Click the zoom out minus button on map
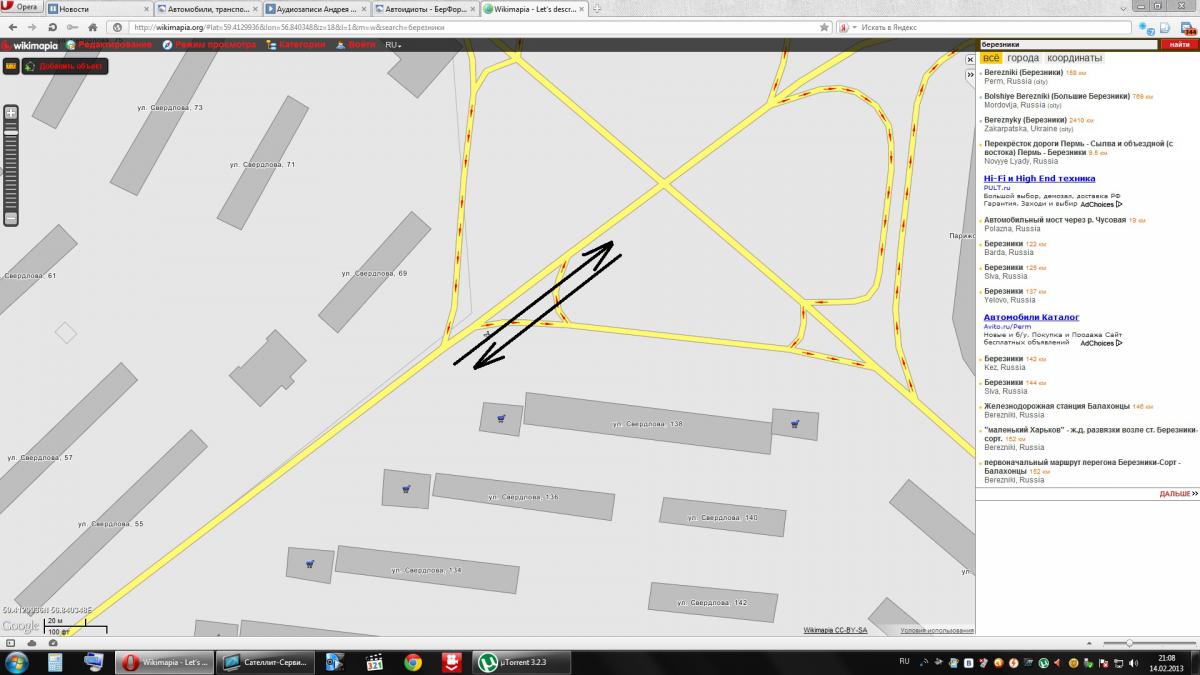The image size is (1200, 675). coord(11,218)
